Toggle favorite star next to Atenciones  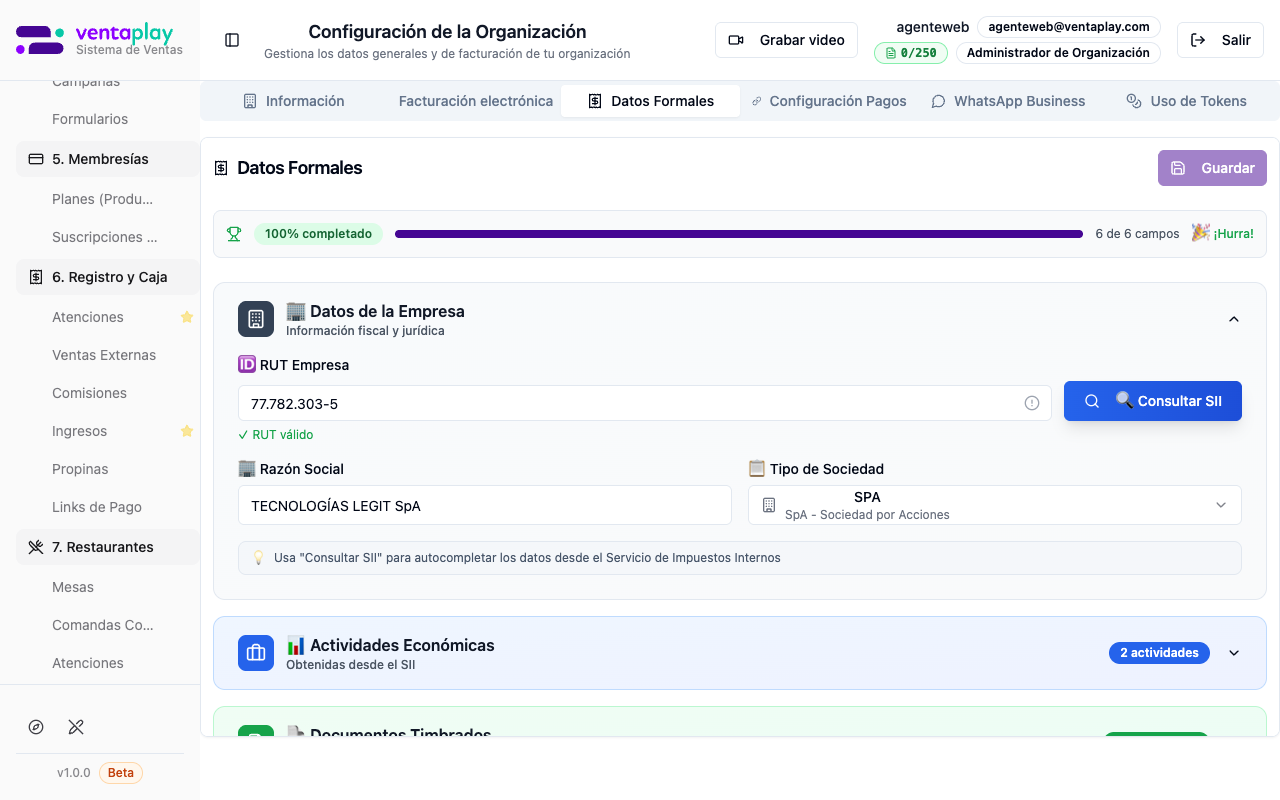coord(186,317)
